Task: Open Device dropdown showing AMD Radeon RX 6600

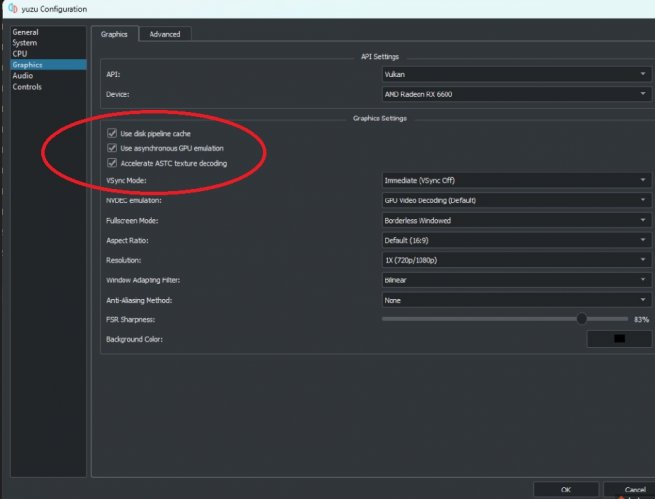Action: (516, 94)
